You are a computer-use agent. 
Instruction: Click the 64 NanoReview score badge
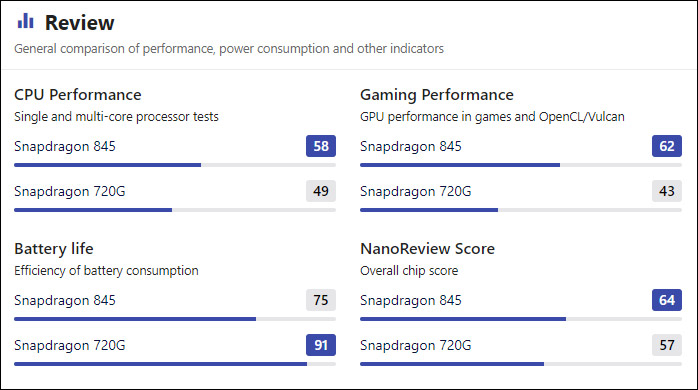tap(667, 300)
